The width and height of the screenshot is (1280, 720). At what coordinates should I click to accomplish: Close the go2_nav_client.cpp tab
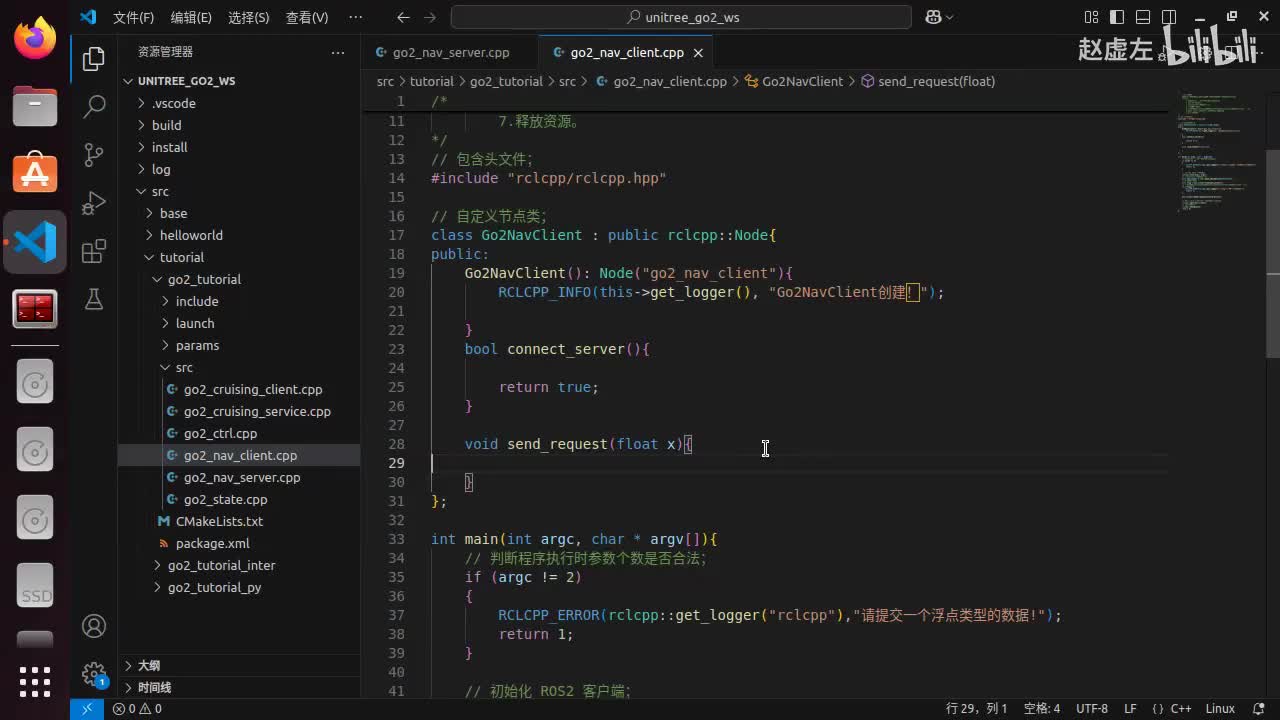coord(698,53)
